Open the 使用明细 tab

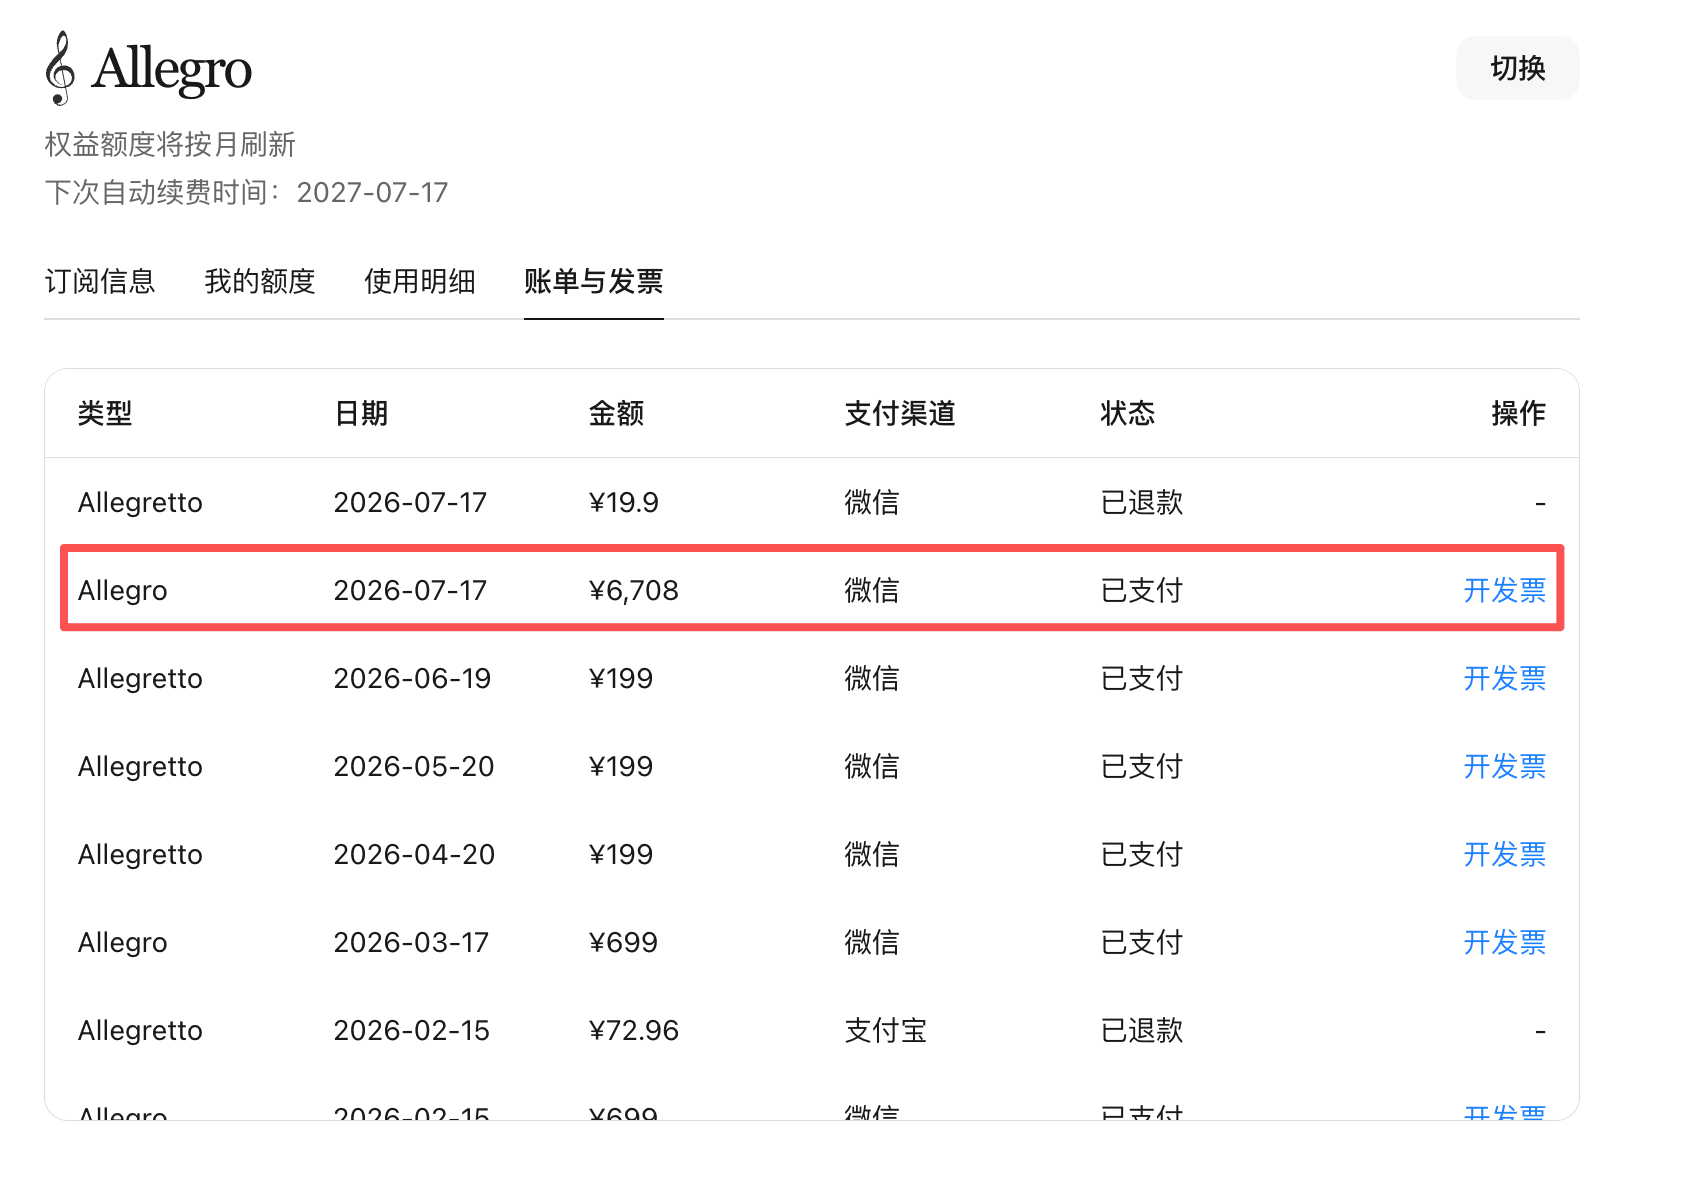point(420,282)
